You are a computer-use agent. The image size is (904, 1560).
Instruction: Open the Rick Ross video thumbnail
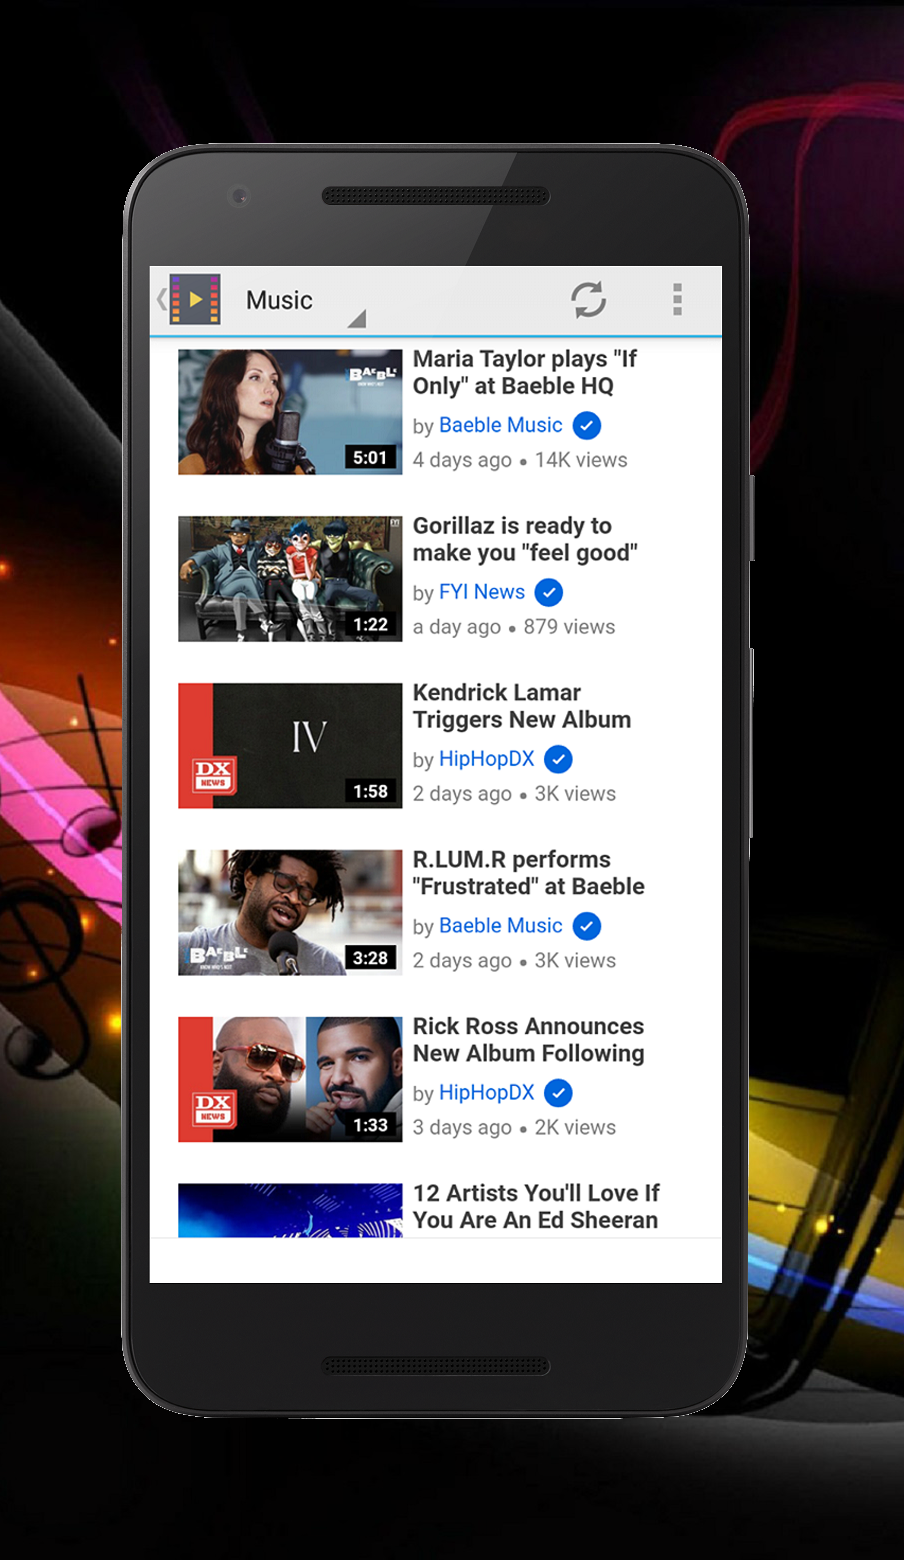pos(290,1079)
